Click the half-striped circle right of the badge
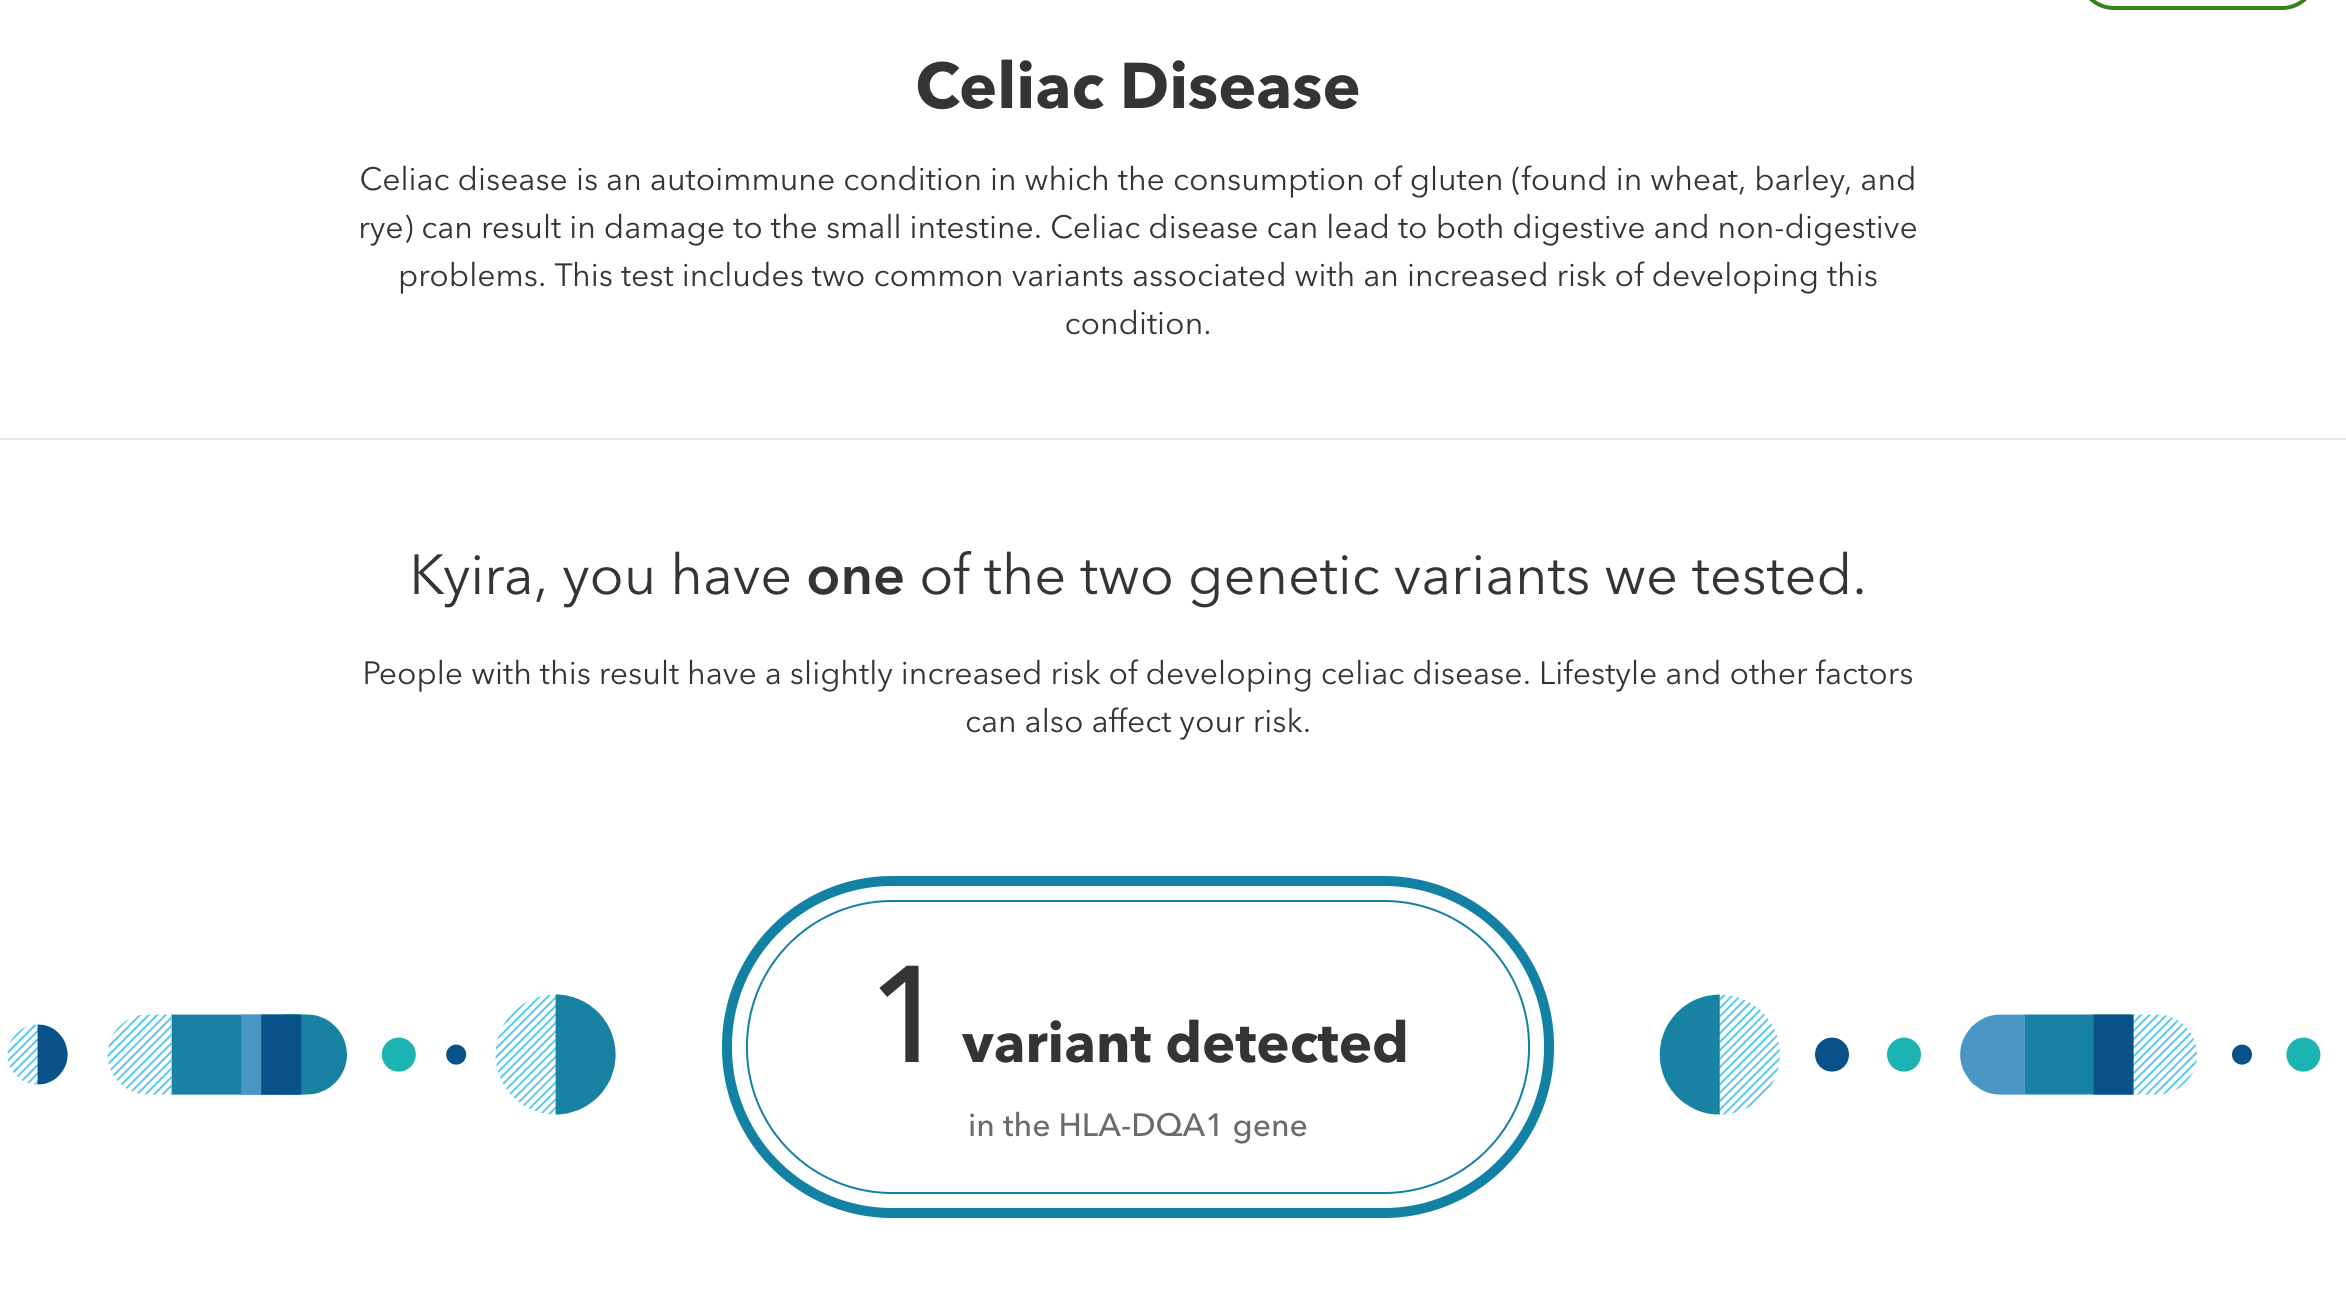Screen dimensions: 2346x1314 (1719, 1054)
